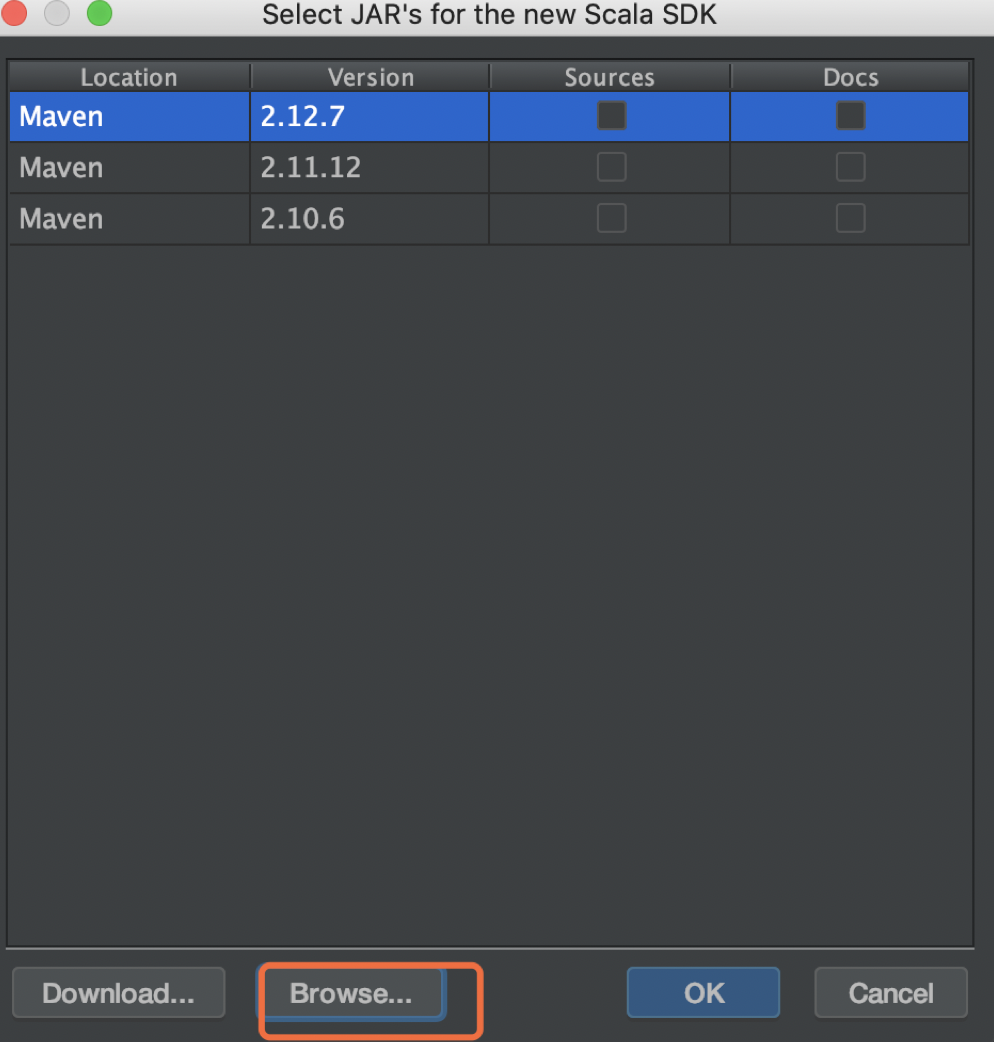Enable Sources for Scala 2.10.6
The image size is (994, 1042).
(610, 219)
